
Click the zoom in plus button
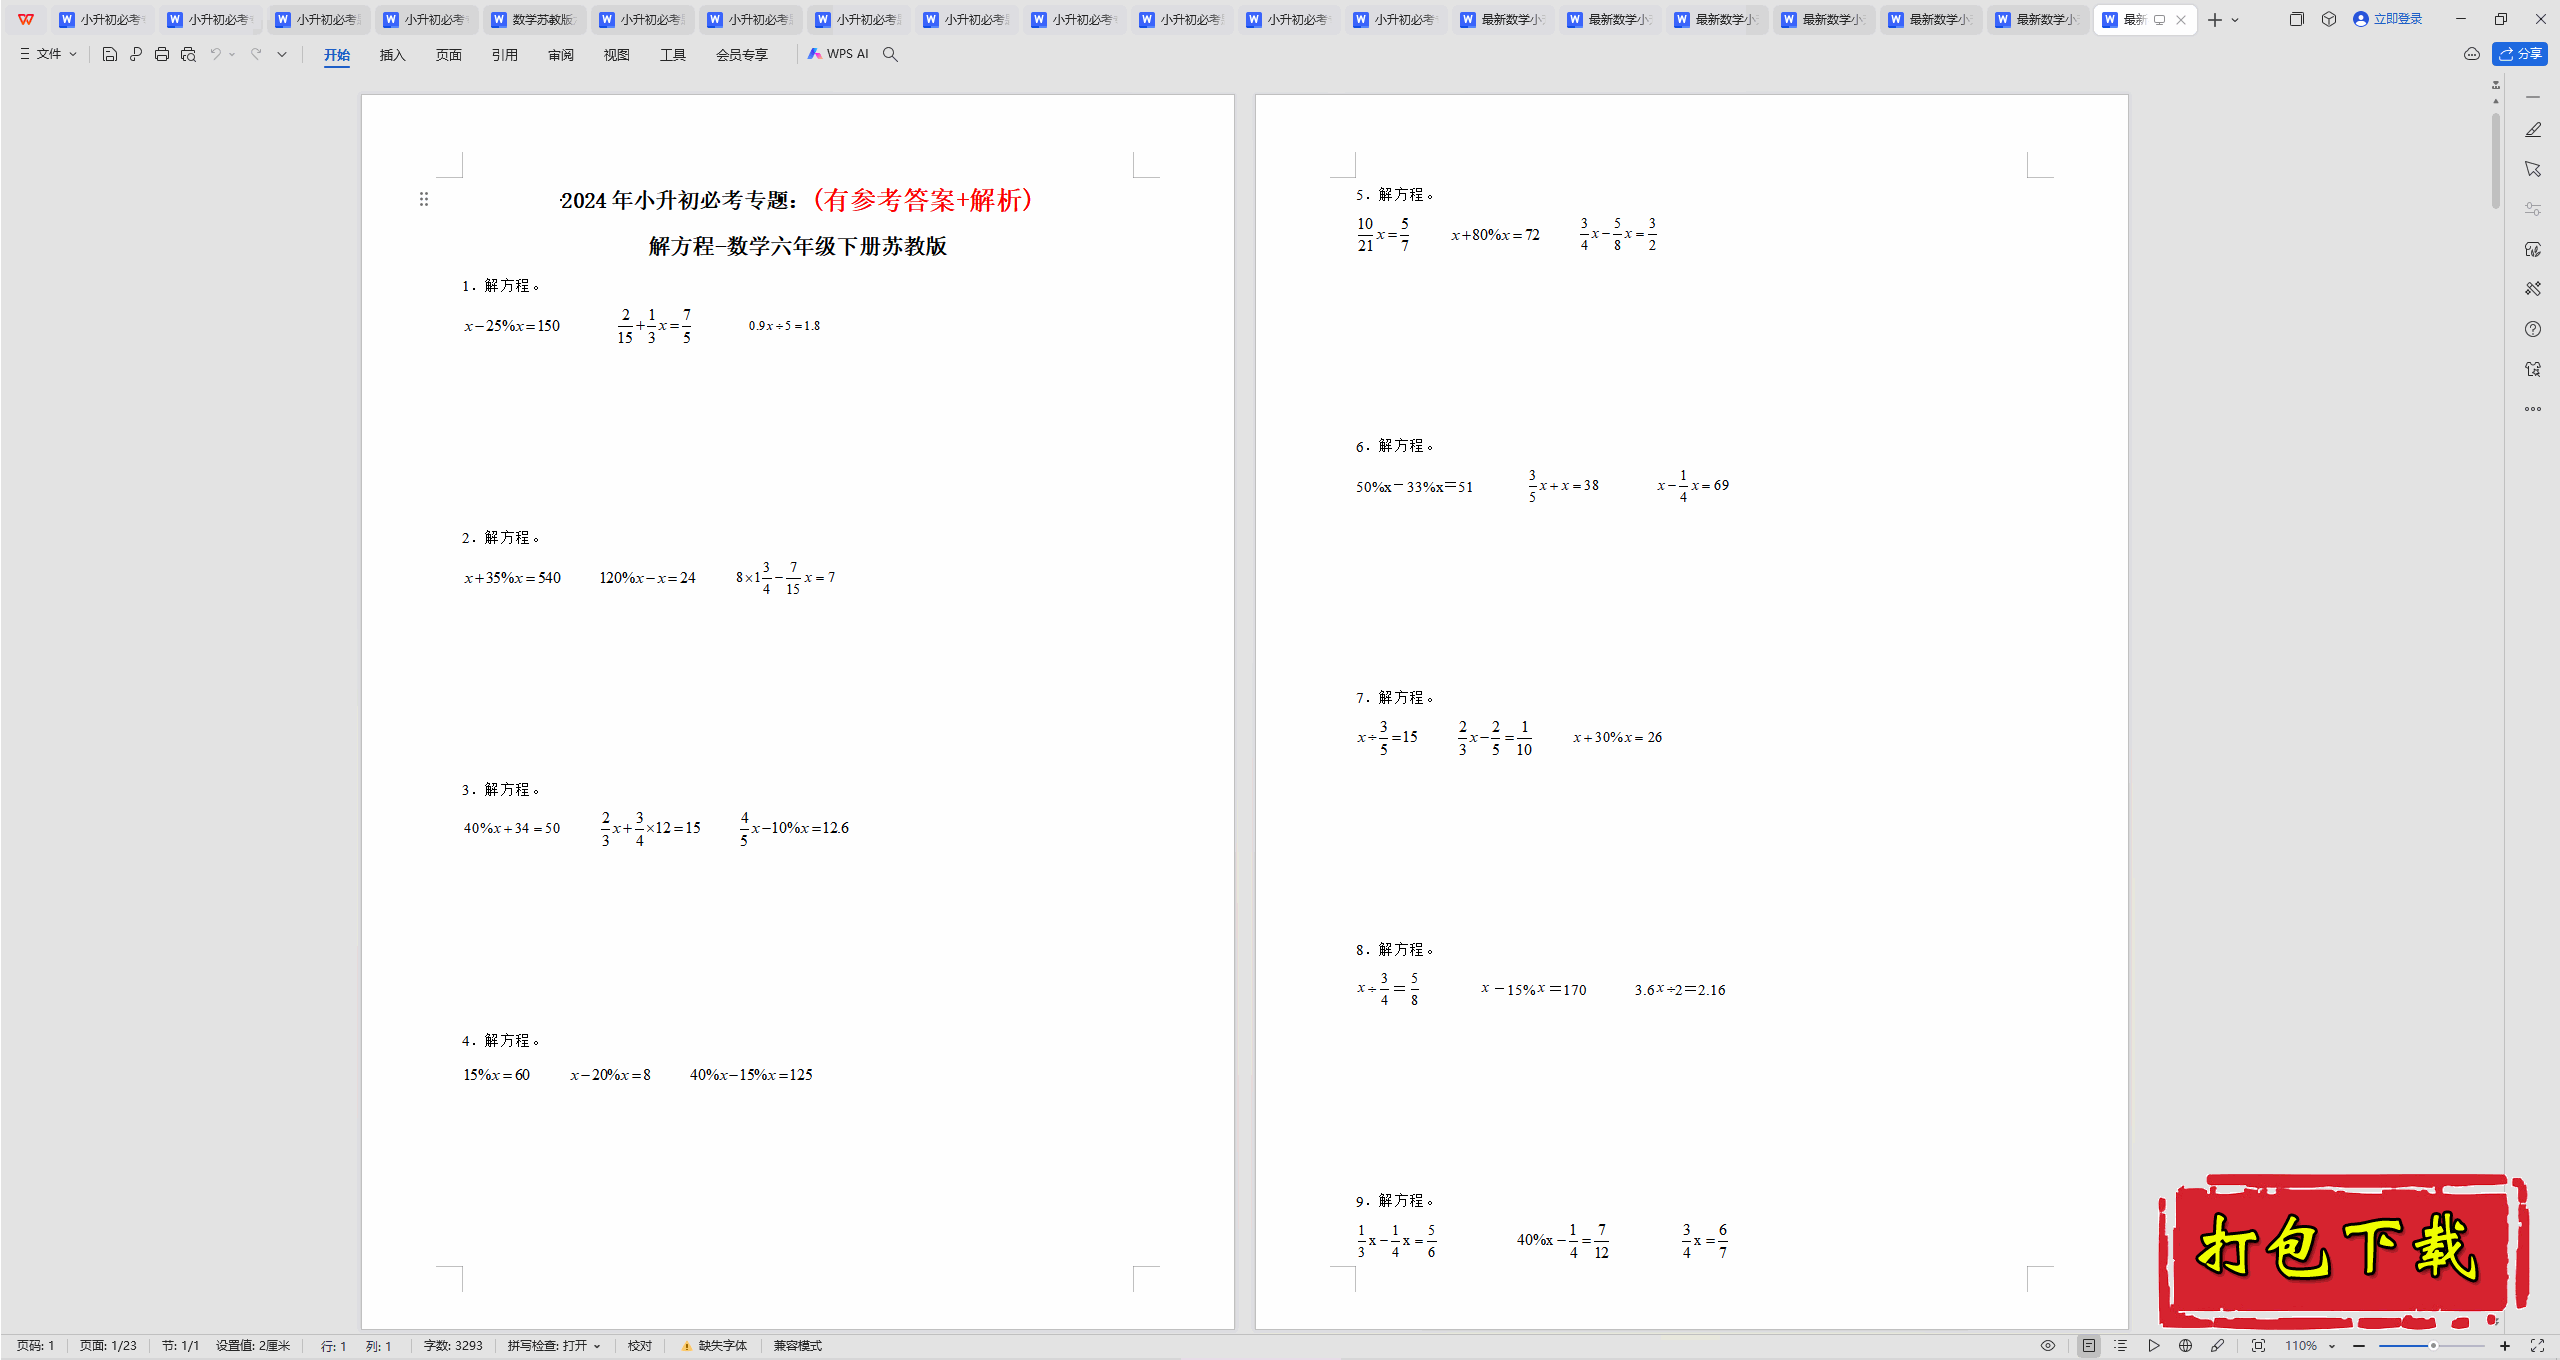click(x=2505, y=1346)
